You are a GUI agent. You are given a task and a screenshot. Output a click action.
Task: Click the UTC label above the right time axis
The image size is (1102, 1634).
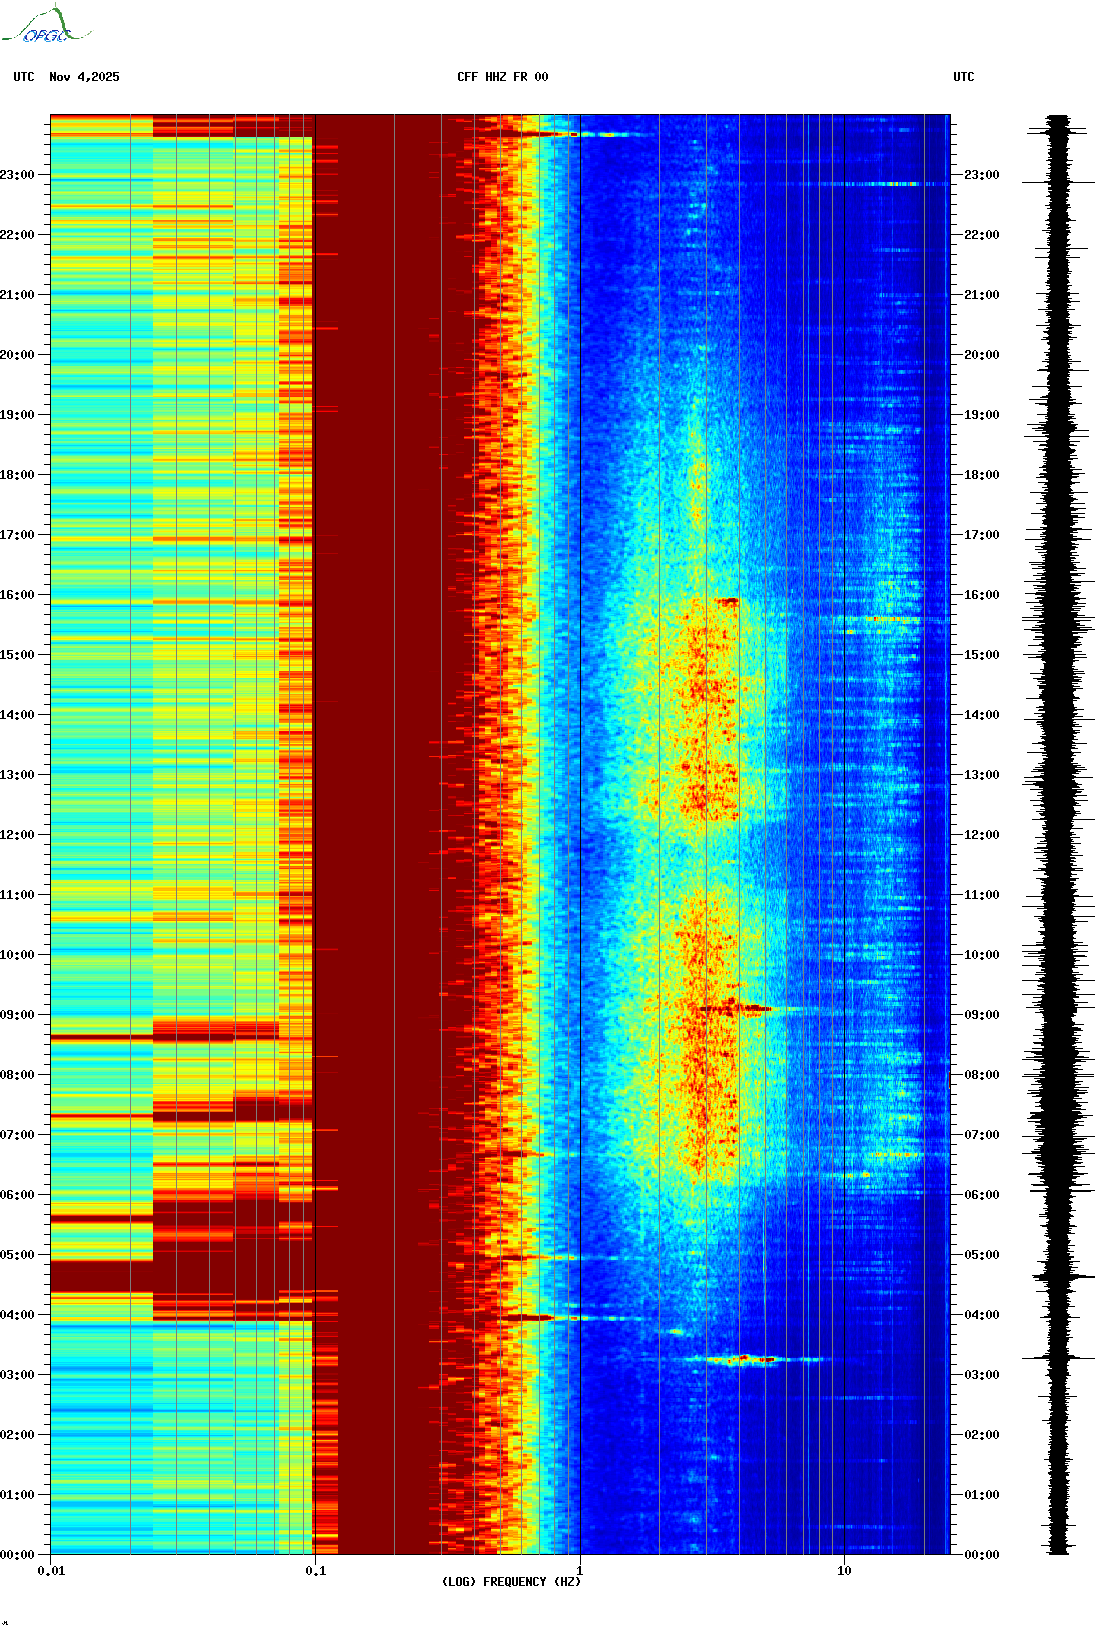coord(964,77)
